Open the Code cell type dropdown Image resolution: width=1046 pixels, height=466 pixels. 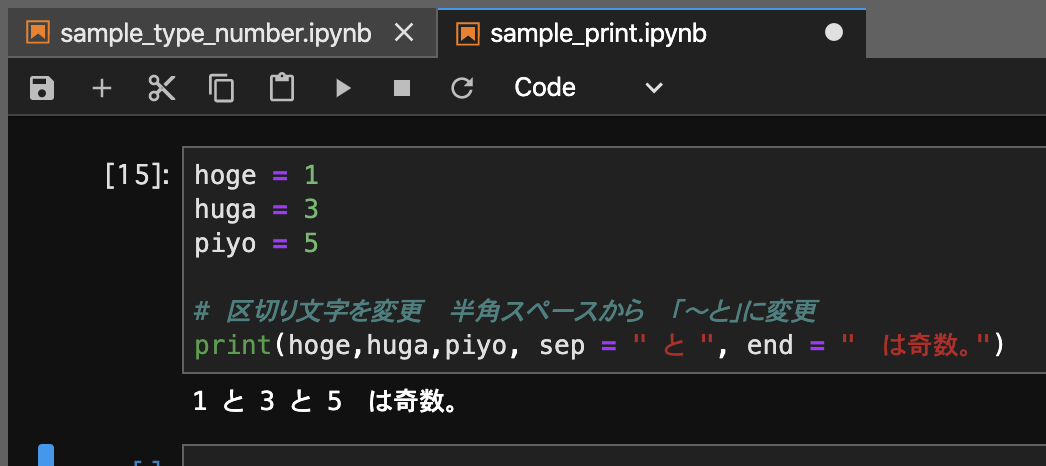[x=588, y=88]
